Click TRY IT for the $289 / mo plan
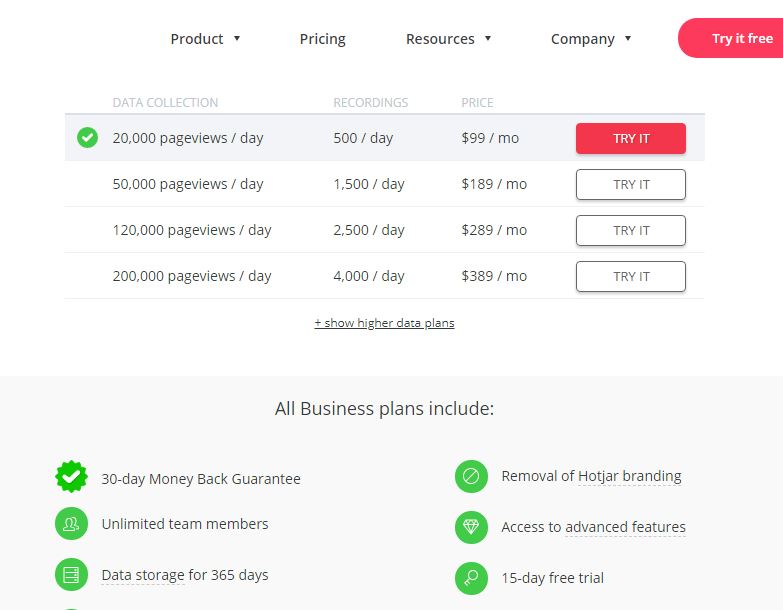Viewport: 783px width, 610px height. (631, 230)
